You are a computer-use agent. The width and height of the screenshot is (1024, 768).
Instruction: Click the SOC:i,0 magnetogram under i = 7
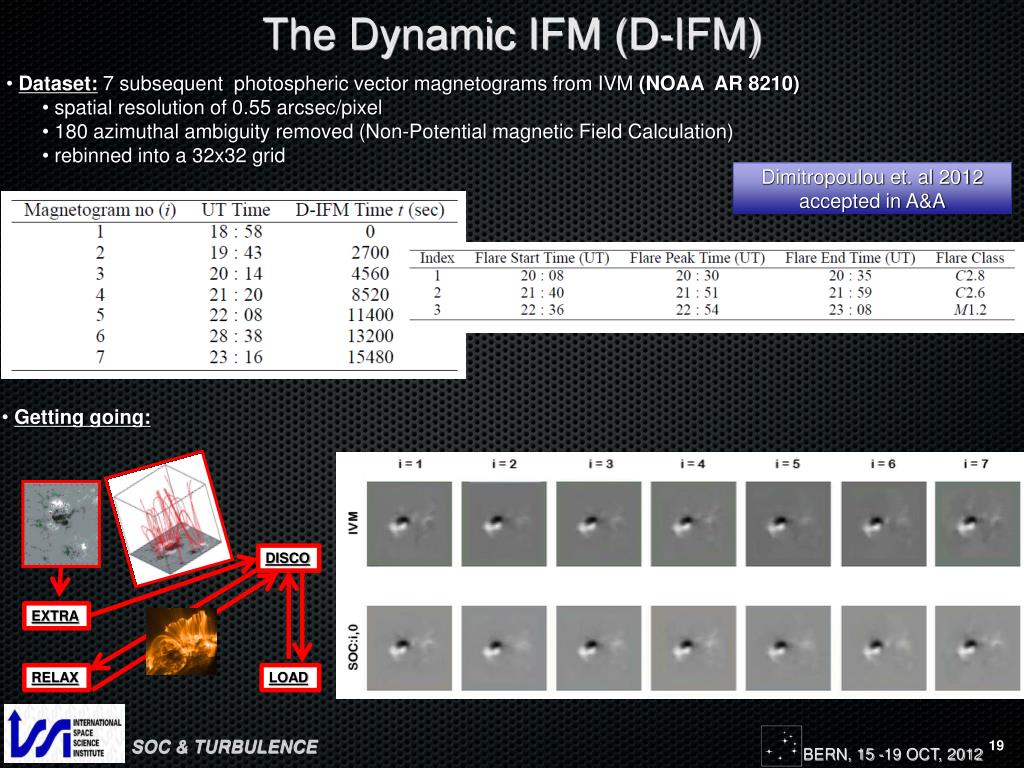click(978, 648)
